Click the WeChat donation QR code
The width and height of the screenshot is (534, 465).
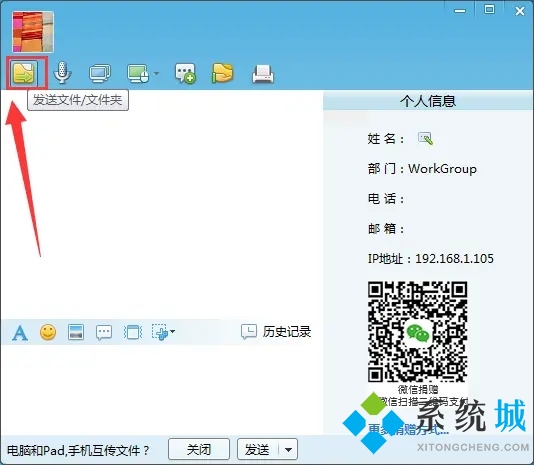pyautogui.click(x=417, y=331)
